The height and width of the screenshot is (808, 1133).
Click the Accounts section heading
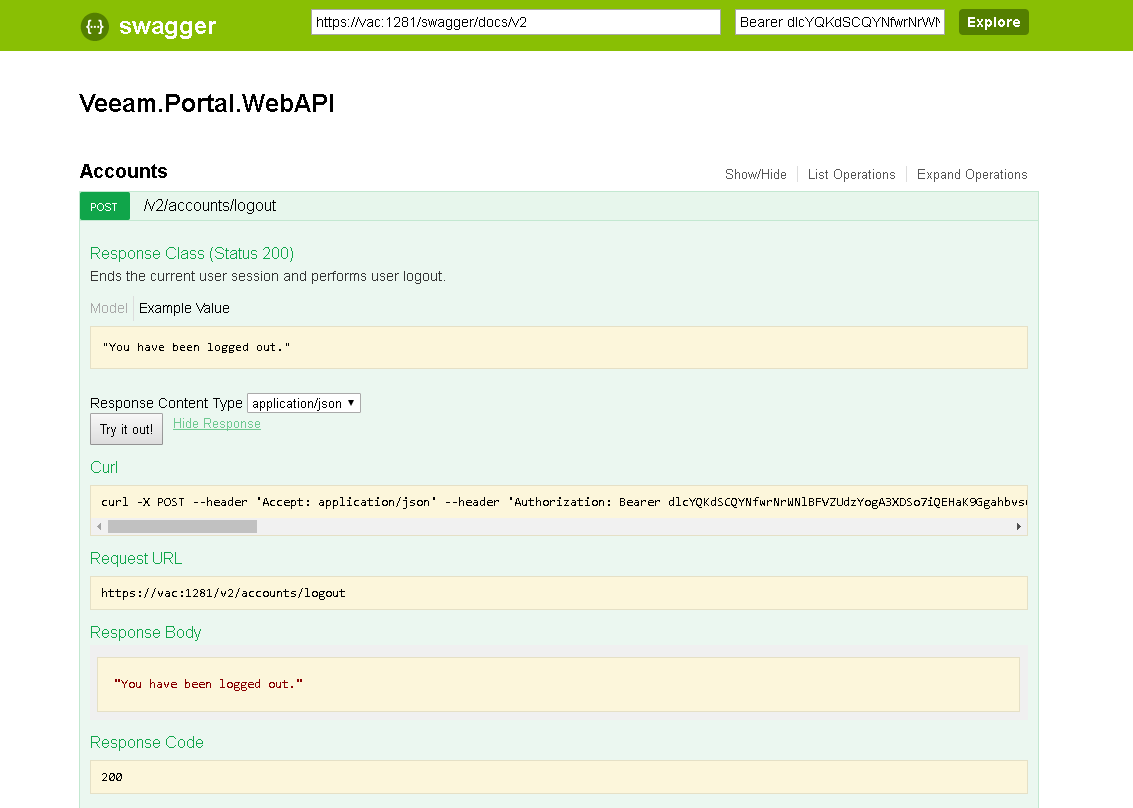tap(123, 171)
